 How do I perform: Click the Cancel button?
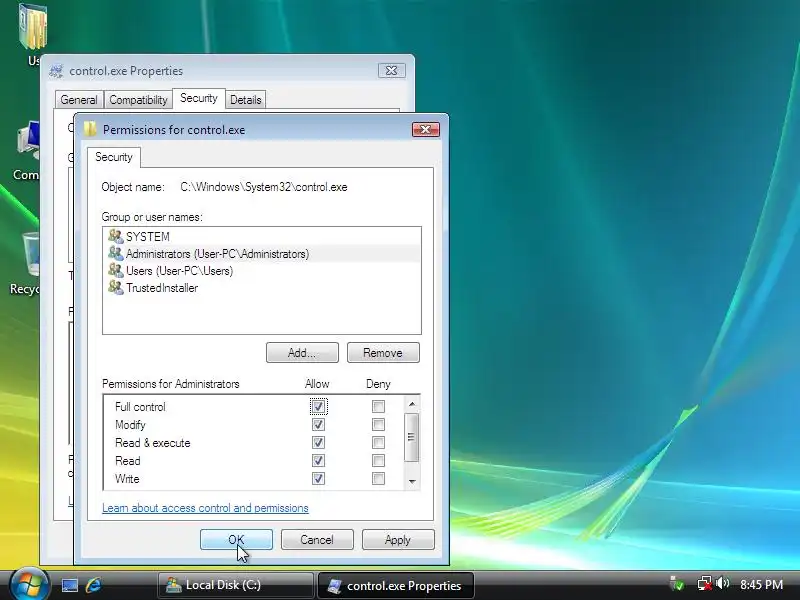tap(317, 539)
